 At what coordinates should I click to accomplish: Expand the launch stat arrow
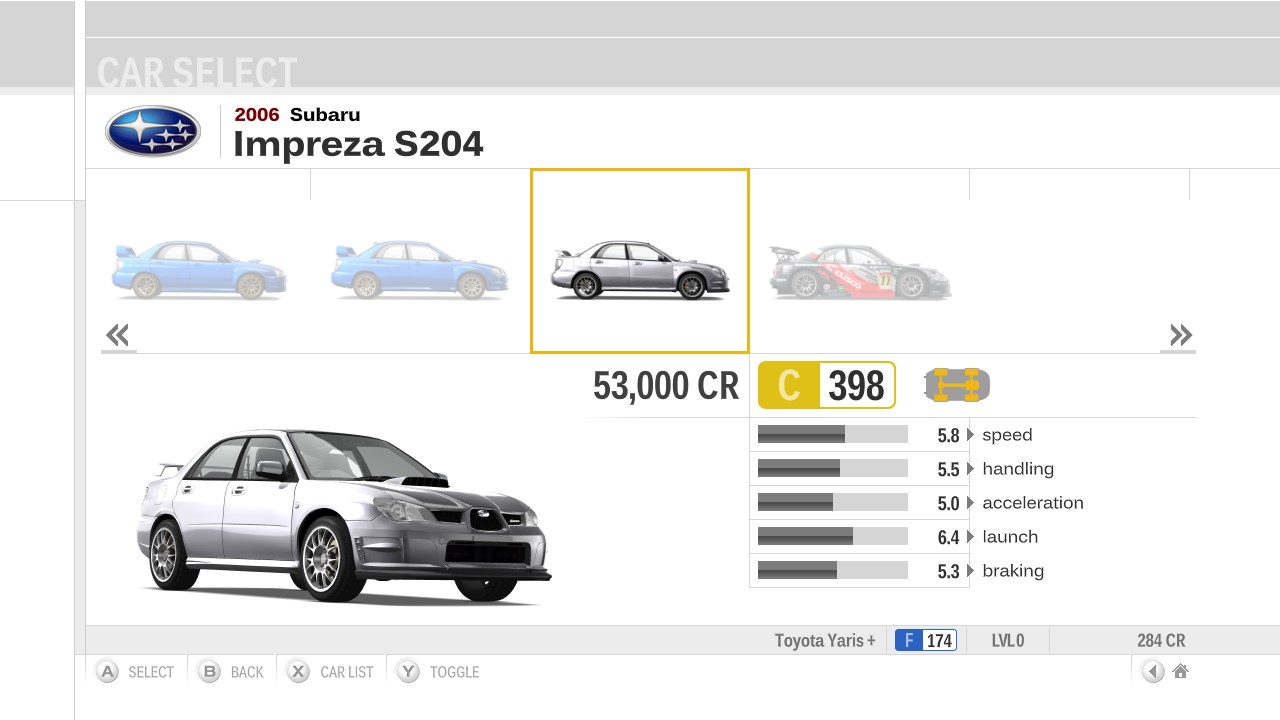[x=970, y=537]
